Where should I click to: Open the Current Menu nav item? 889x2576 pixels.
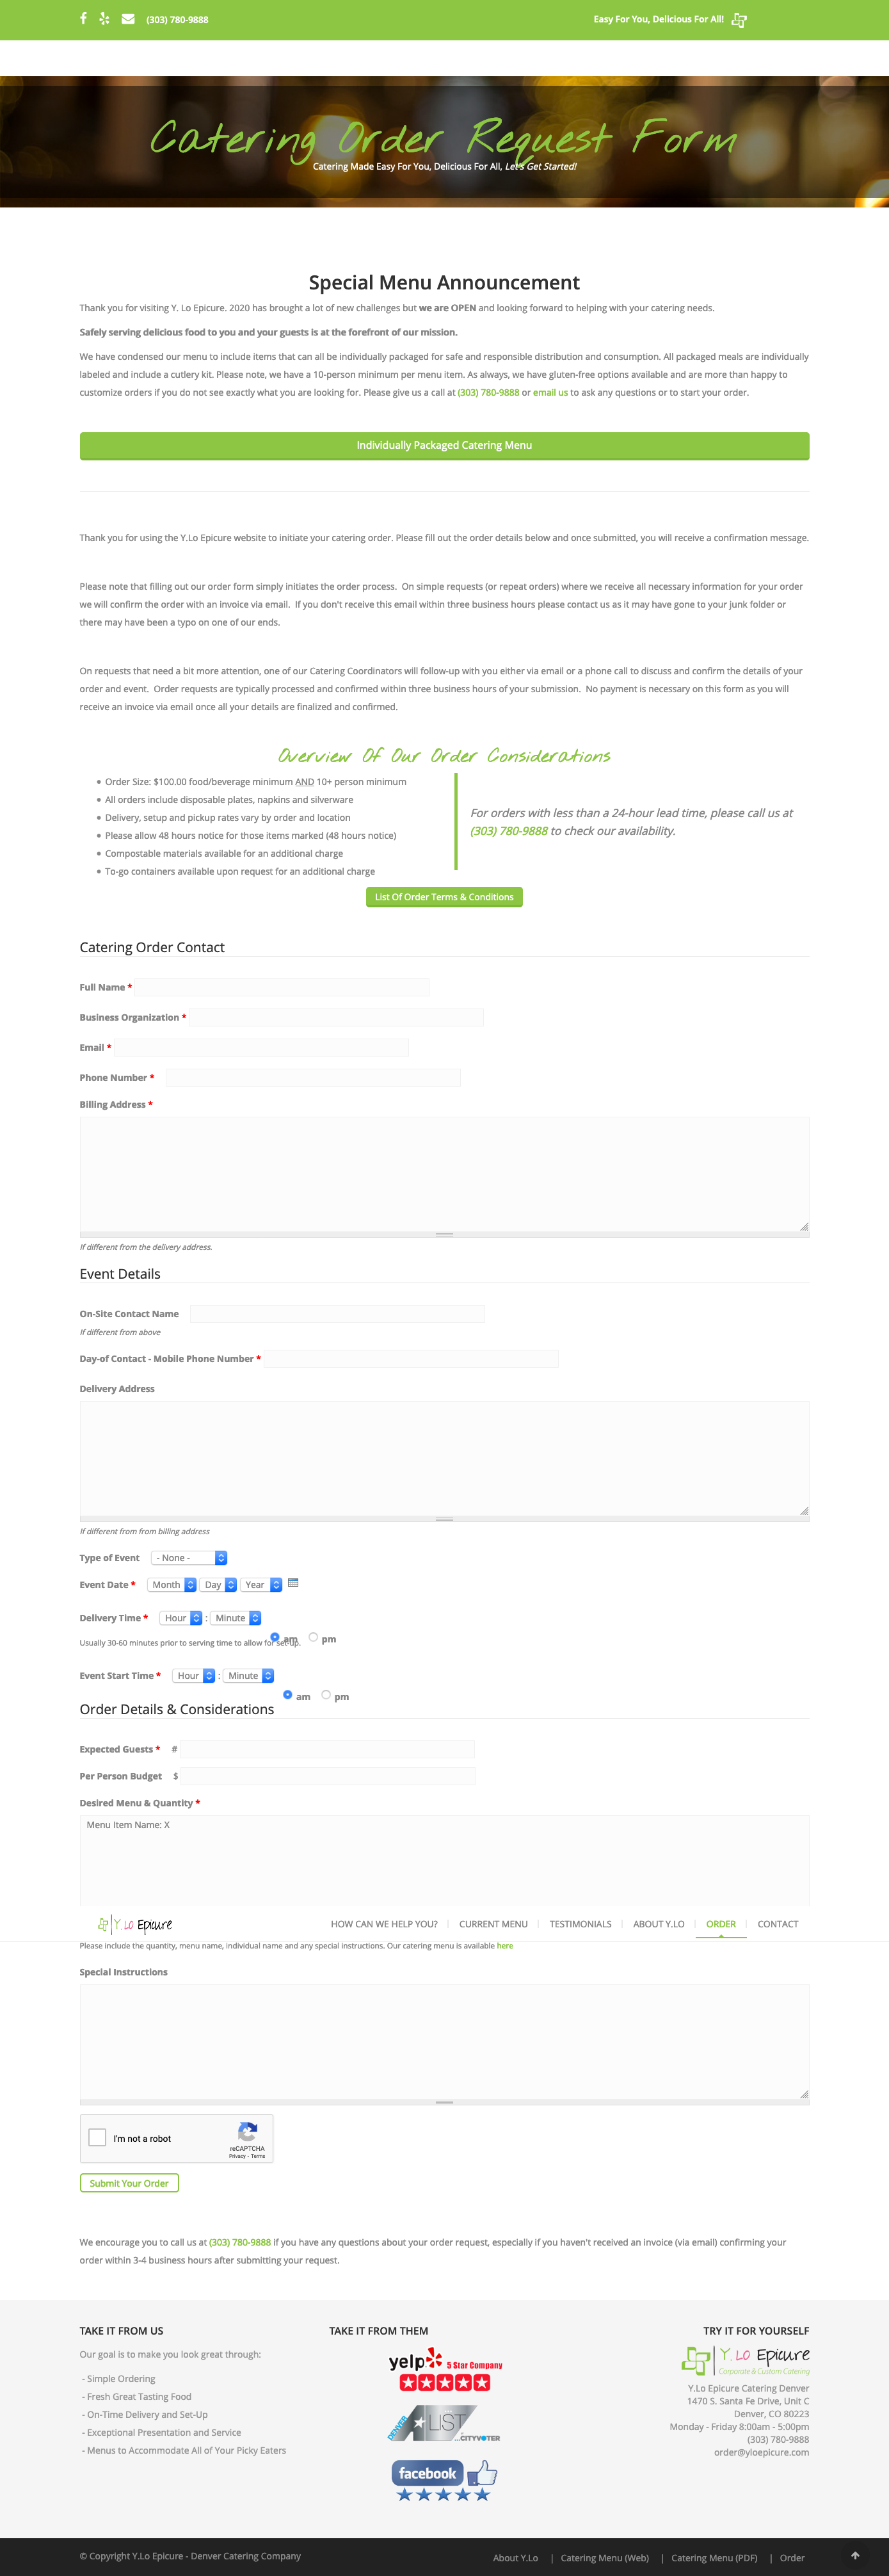[493, 1924]
